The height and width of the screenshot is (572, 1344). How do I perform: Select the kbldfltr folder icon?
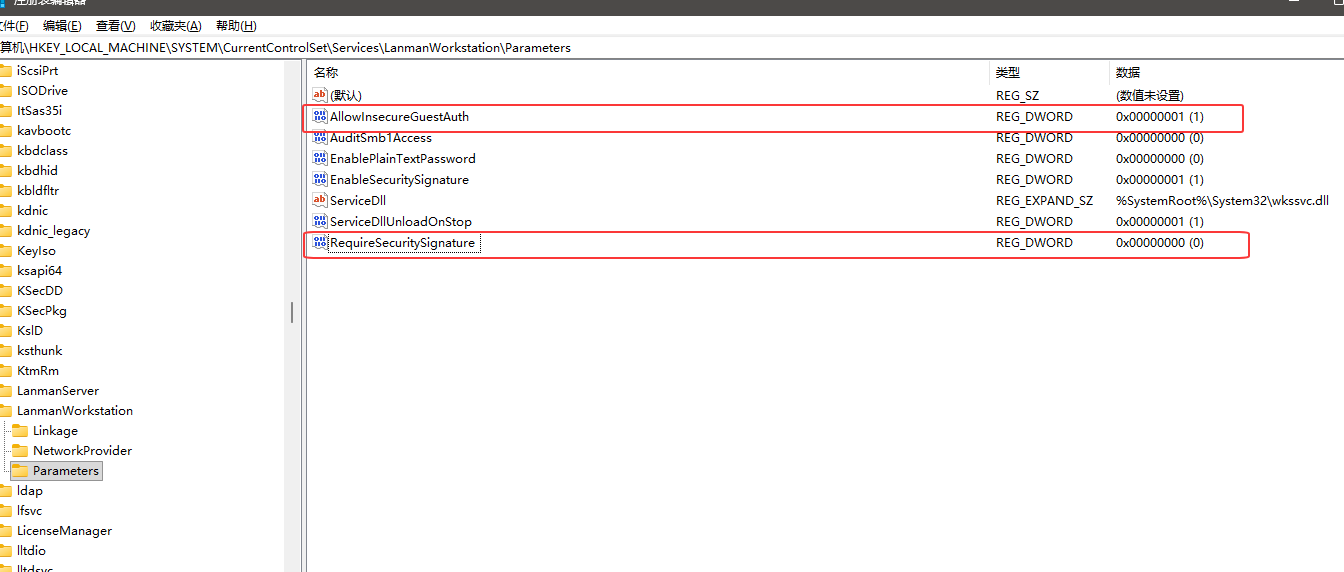[x=5, y=190]
